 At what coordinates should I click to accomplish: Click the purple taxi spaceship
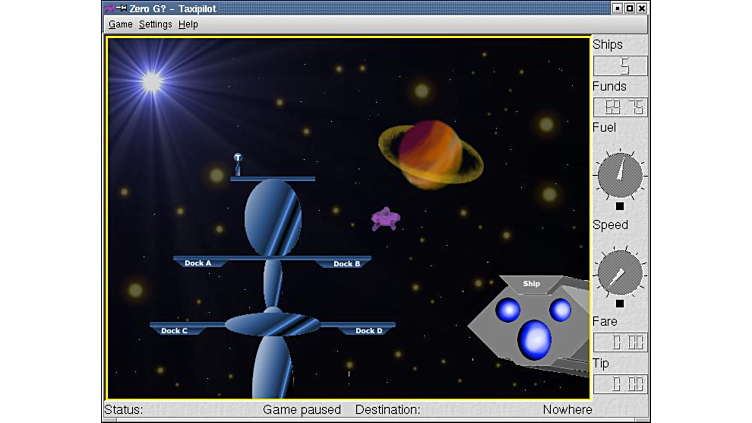(385, 219)
